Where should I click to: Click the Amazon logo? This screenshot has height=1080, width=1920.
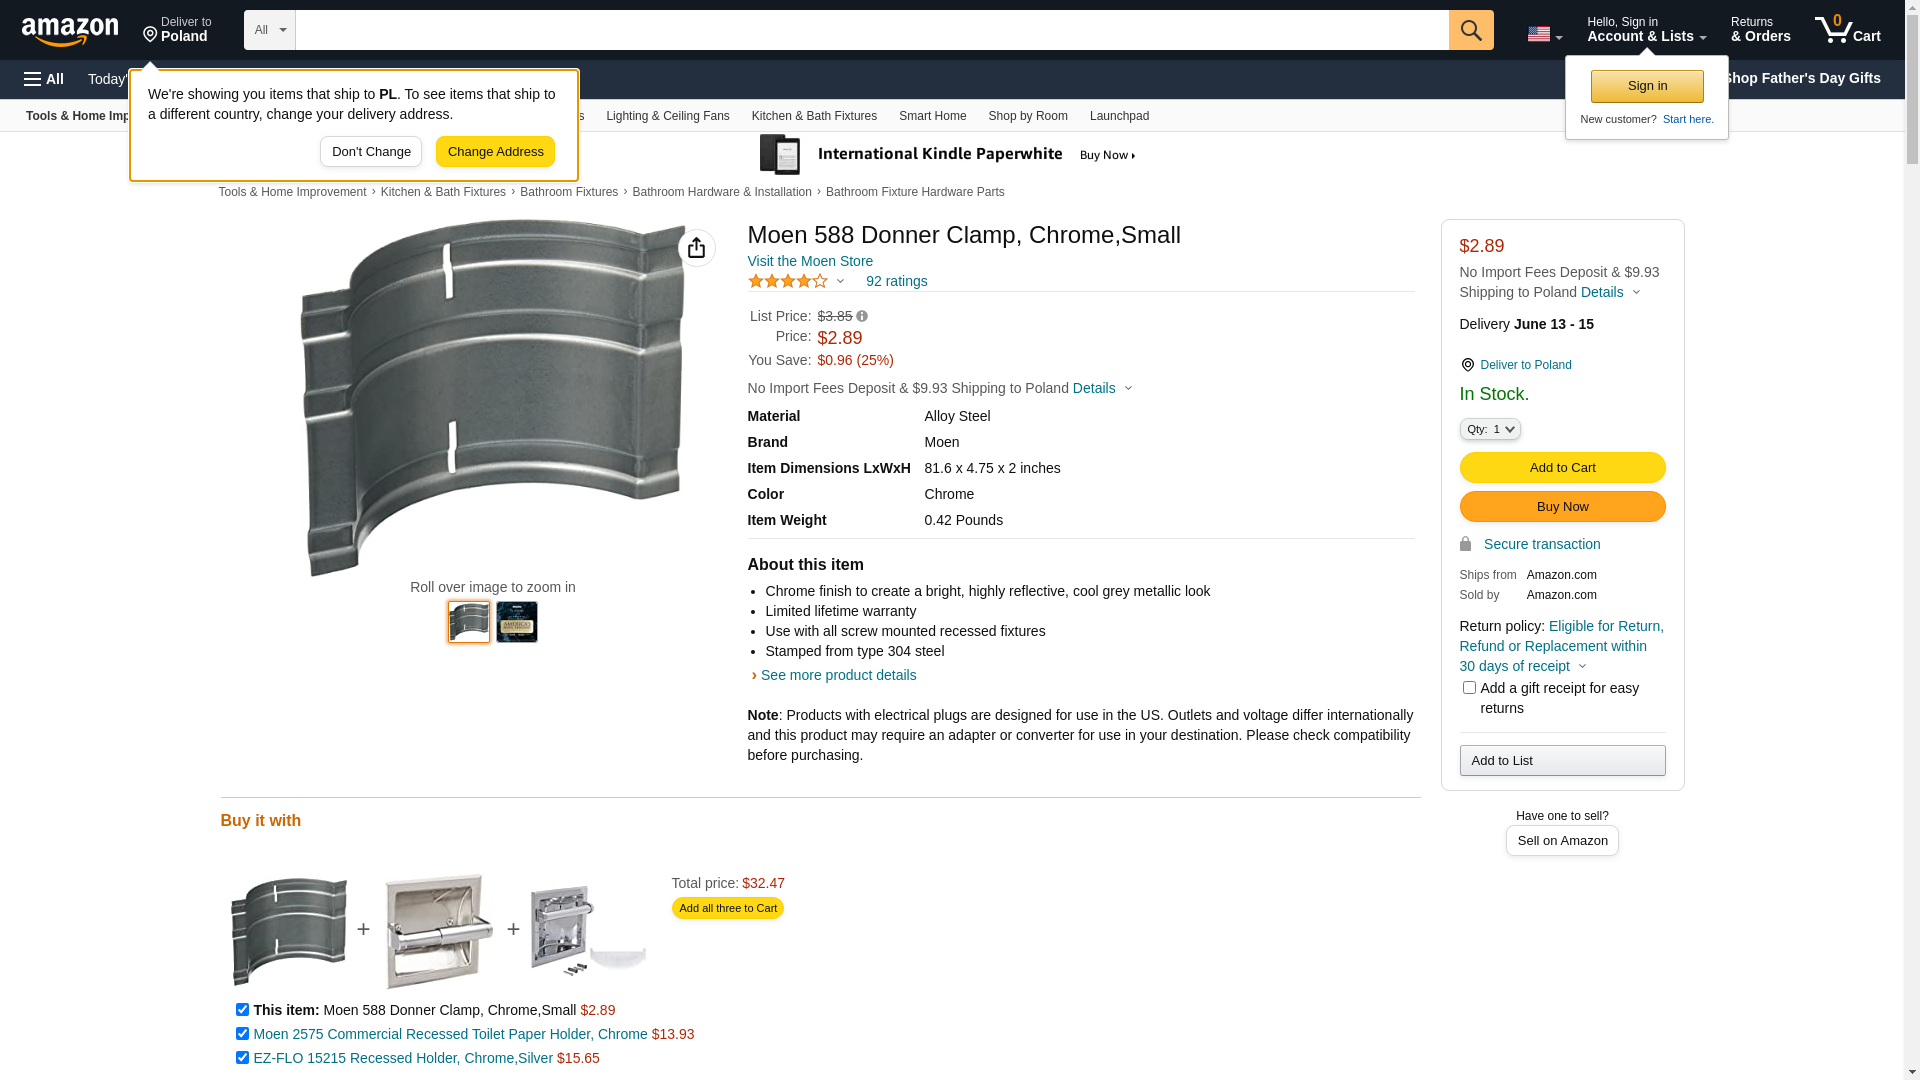[70, 31]
